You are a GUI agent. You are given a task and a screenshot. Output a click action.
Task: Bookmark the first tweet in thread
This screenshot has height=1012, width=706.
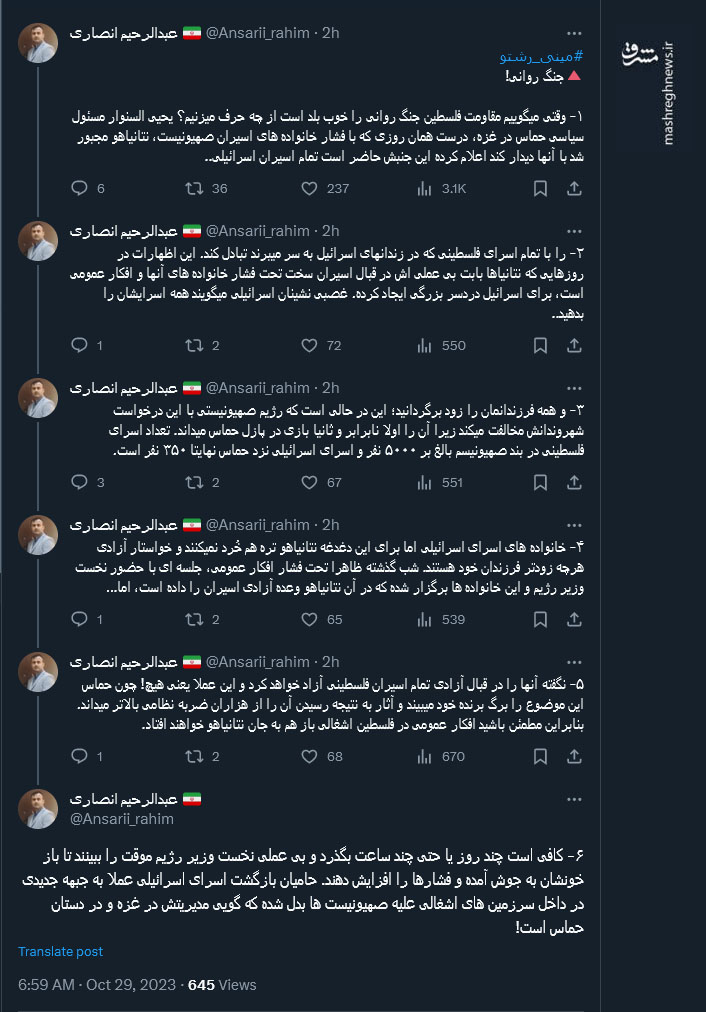pyautogui.click(x=540, y=188)
